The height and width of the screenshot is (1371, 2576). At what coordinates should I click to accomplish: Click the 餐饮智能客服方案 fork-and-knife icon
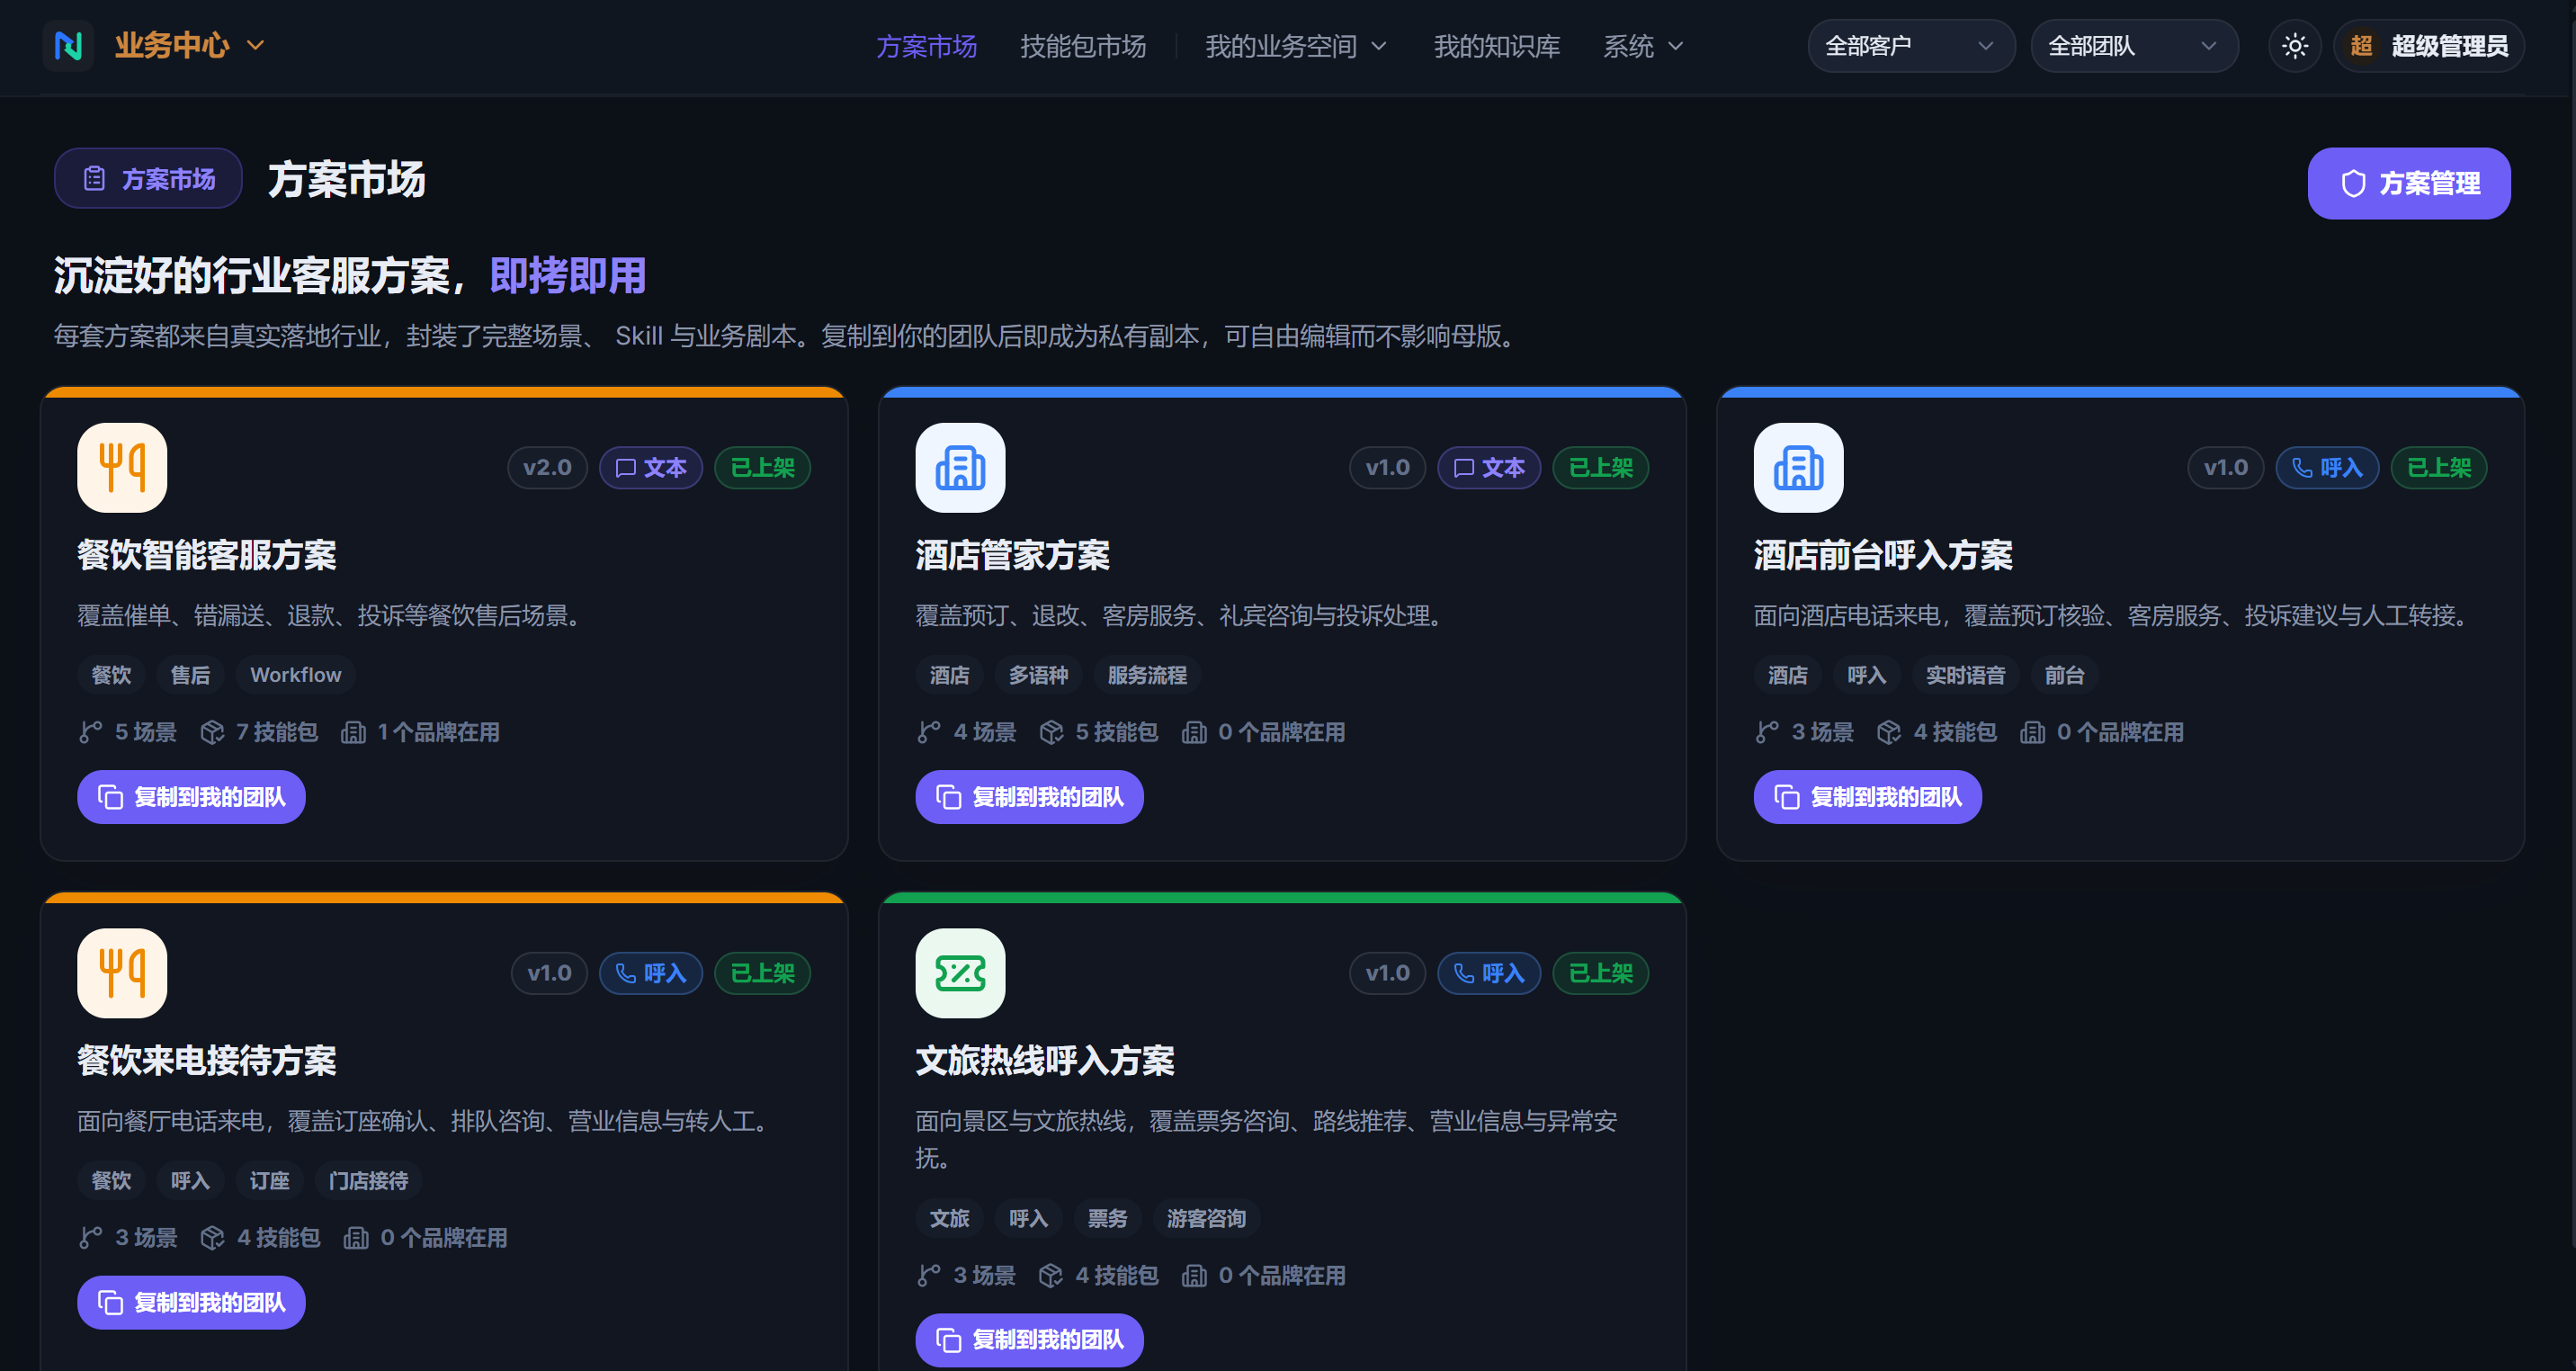point(122,467)
